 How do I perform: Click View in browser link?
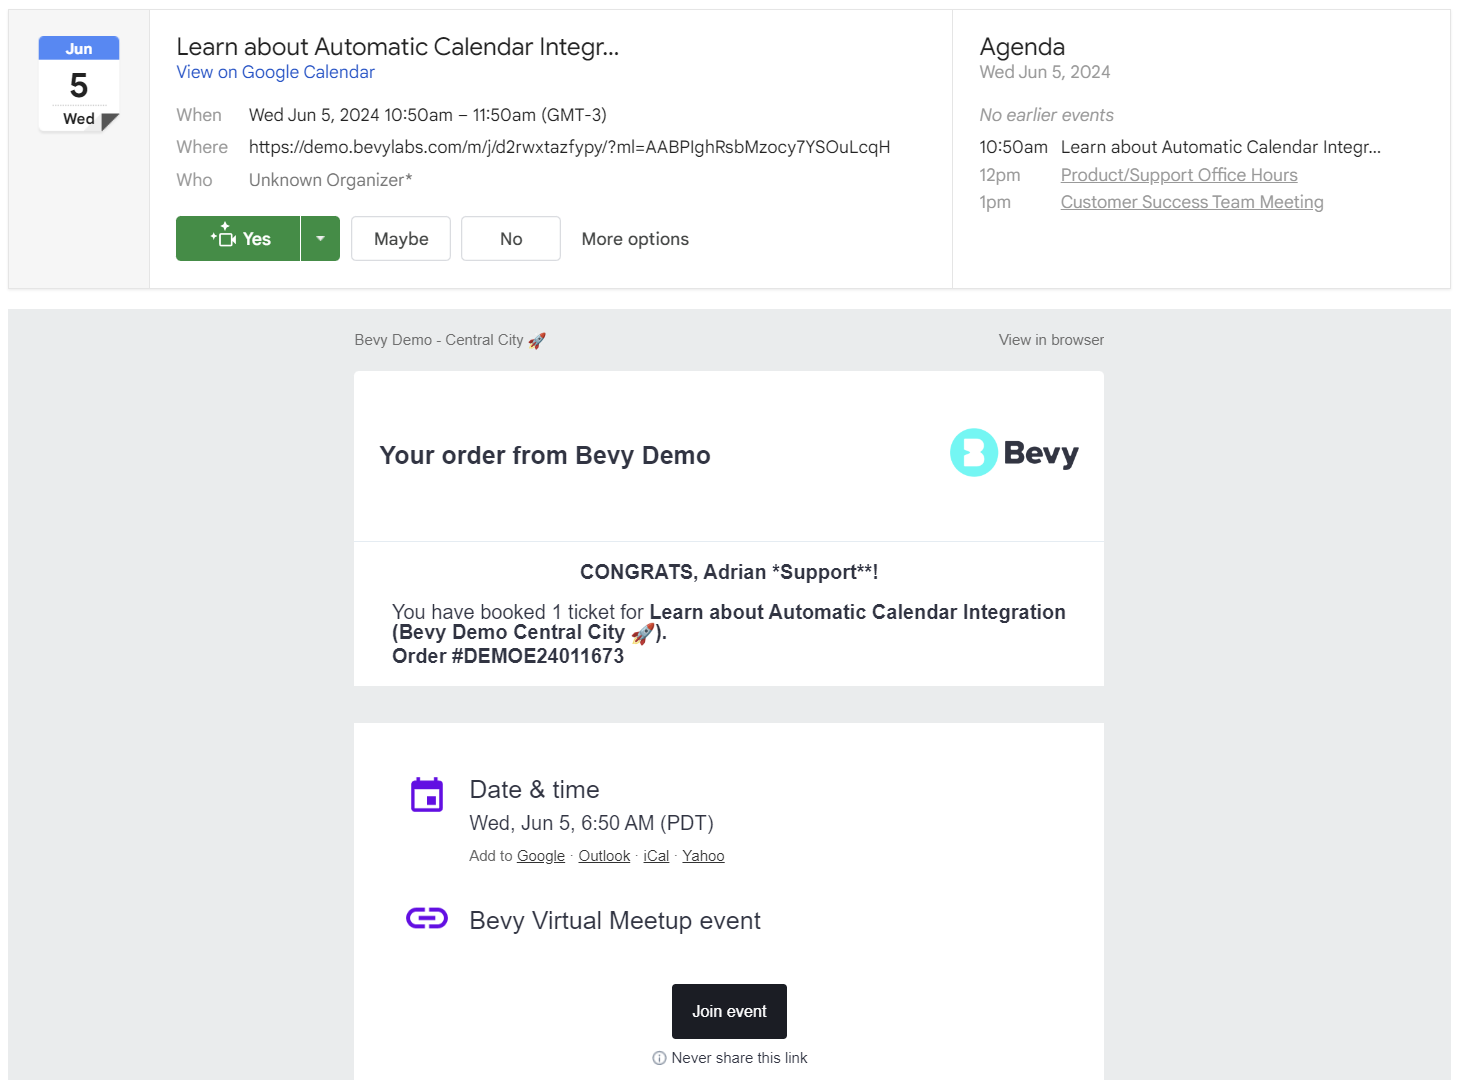click(1051, 340)
